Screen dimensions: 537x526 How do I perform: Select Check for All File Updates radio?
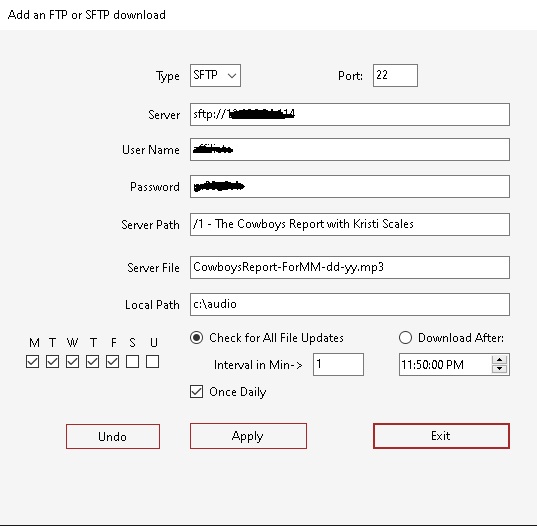pos(197,338)
